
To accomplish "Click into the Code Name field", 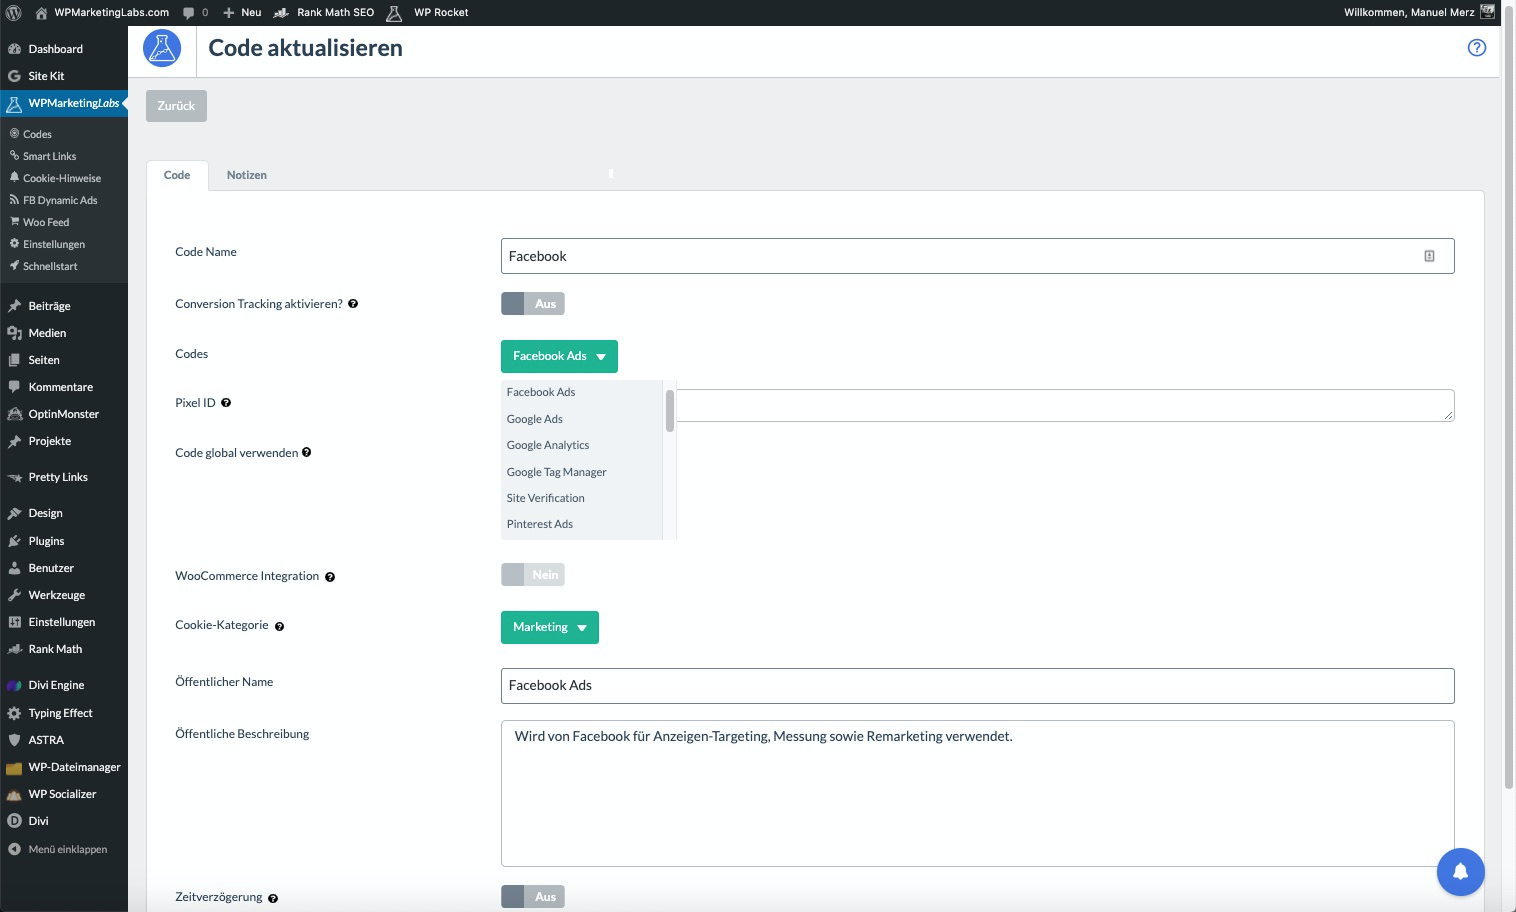I will (x=977, y=256).
